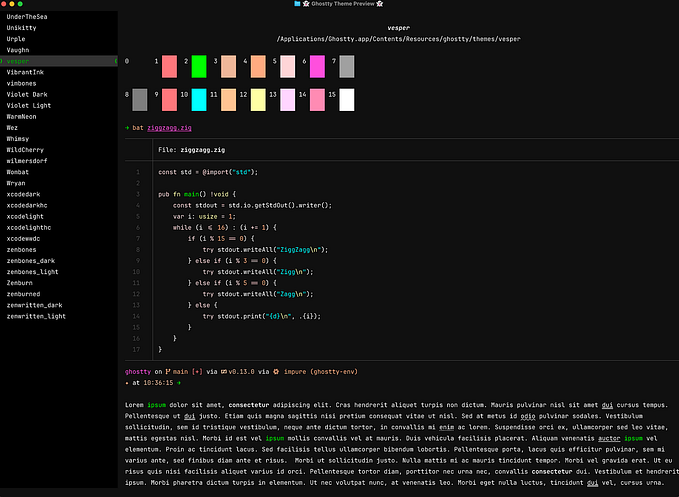679x497 pixels.
Task: Click the 'ghostty' prompt directory name
Action: coord(138,371)
